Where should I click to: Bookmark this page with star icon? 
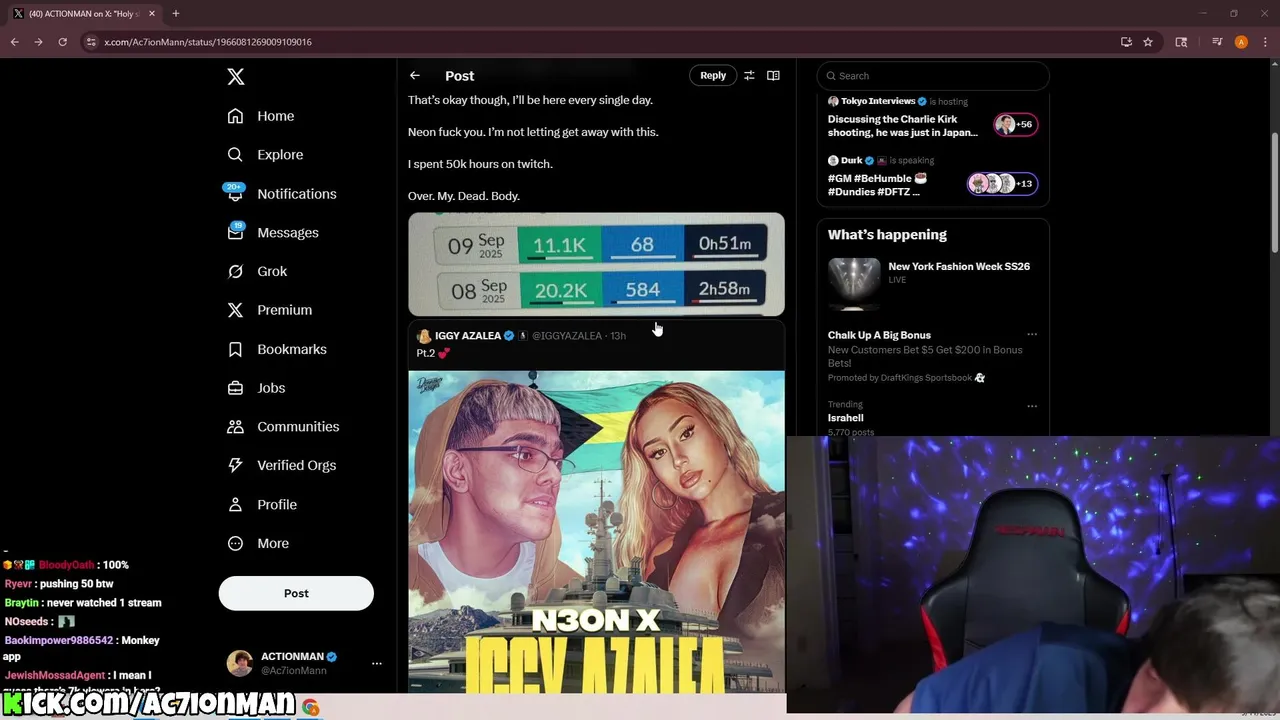coord(1148,42)
